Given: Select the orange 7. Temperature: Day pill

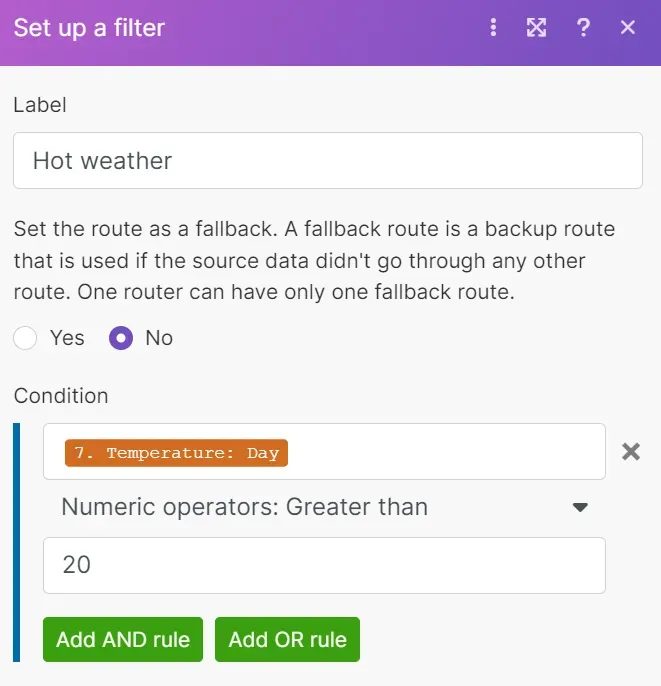Looking at the screenshot, I should 176,453.
